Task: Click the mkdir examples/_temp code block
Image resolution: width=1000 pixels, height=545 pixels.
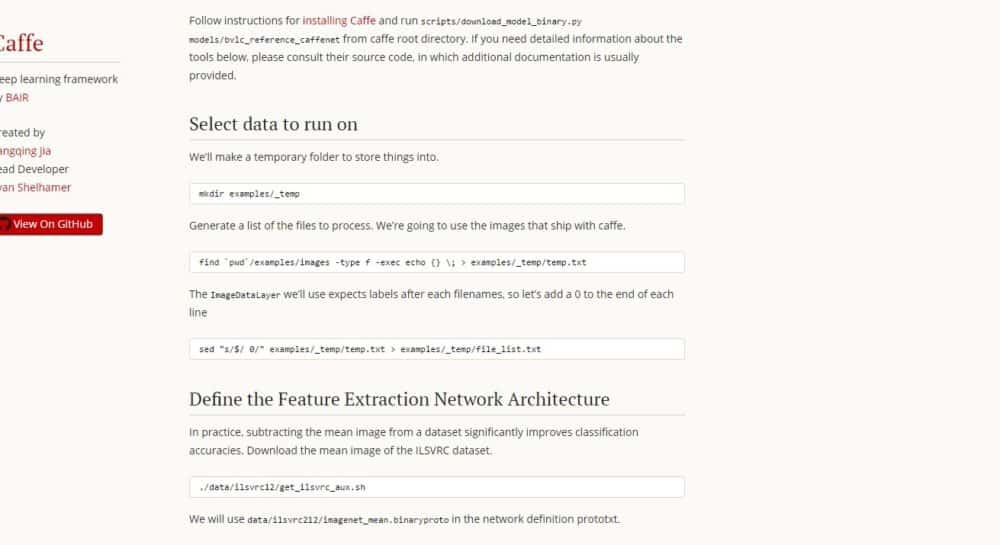Action: pos(436,194)
